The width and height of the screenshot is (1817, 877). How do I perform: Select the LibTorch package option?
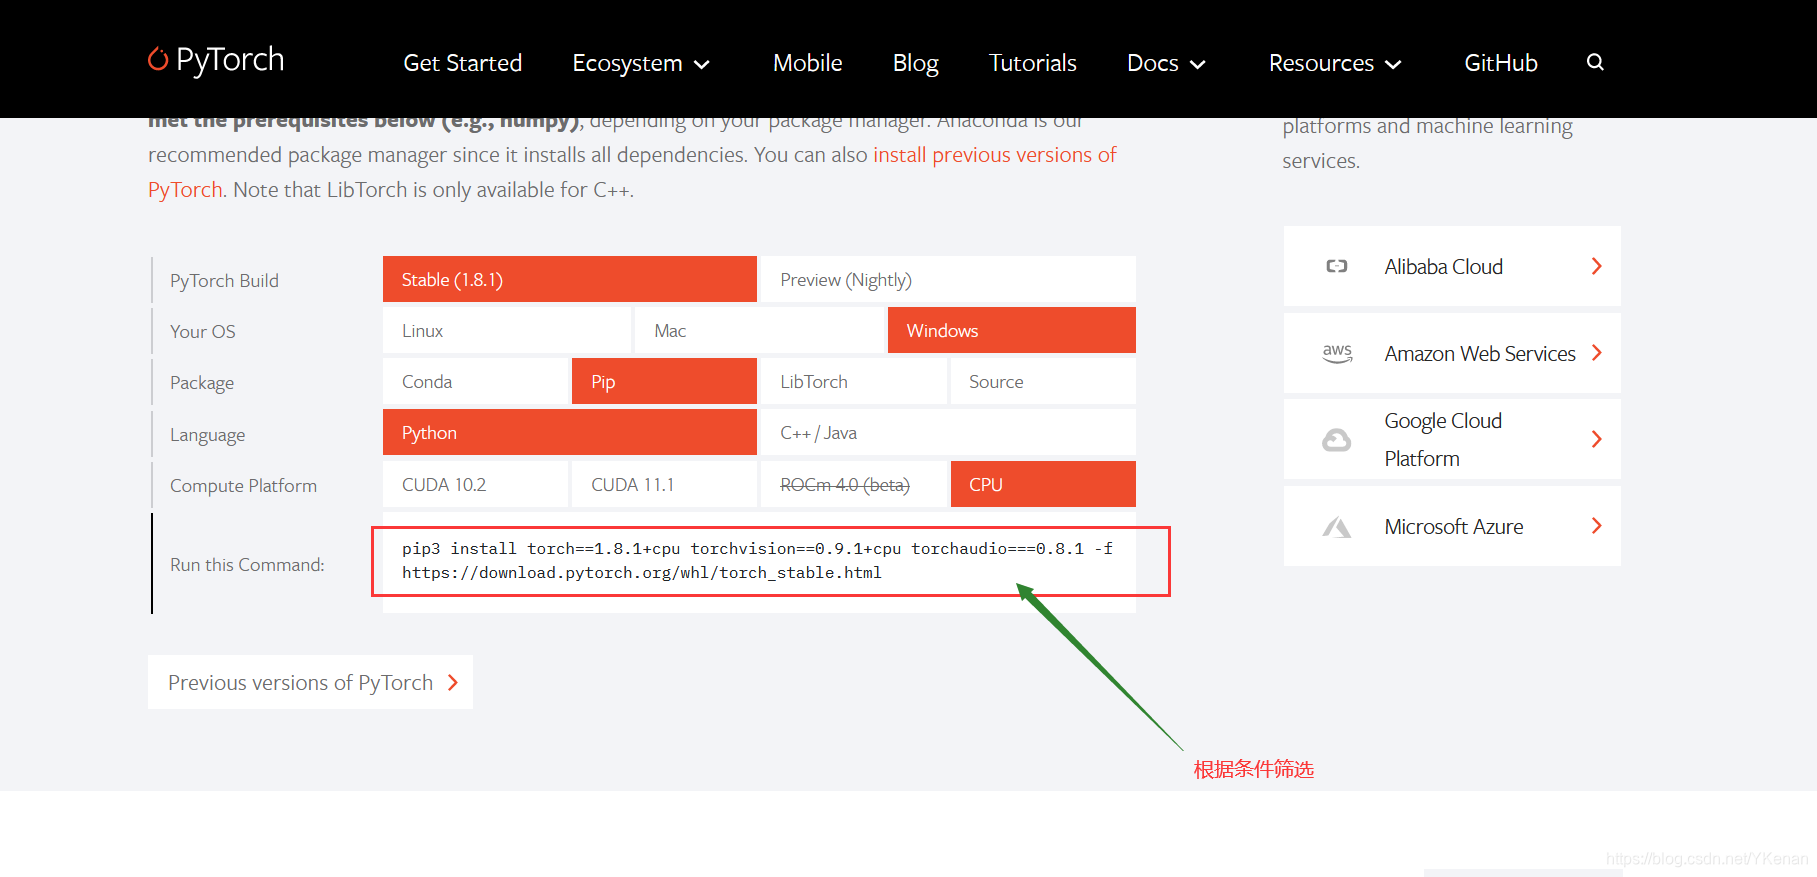853,381
